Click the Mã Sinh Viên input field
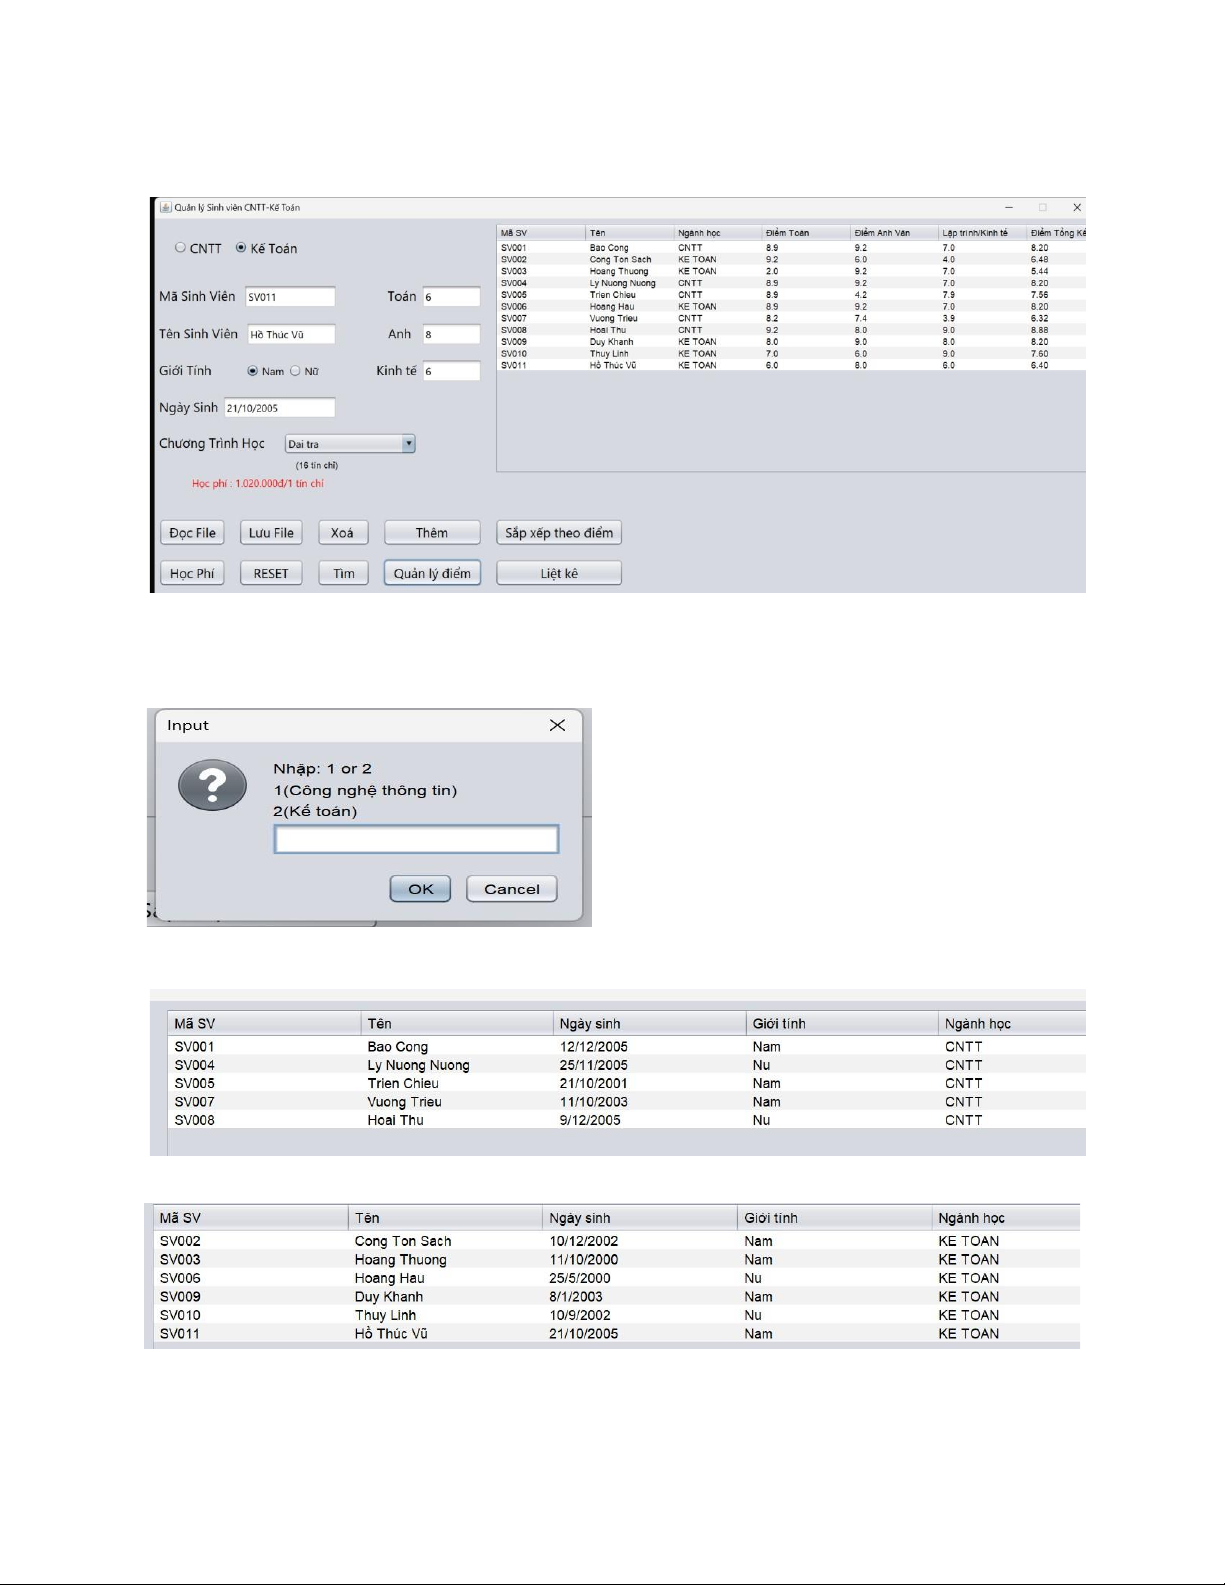The width and height of the screenshot is (1225, 1585). (x=290, y=297)
